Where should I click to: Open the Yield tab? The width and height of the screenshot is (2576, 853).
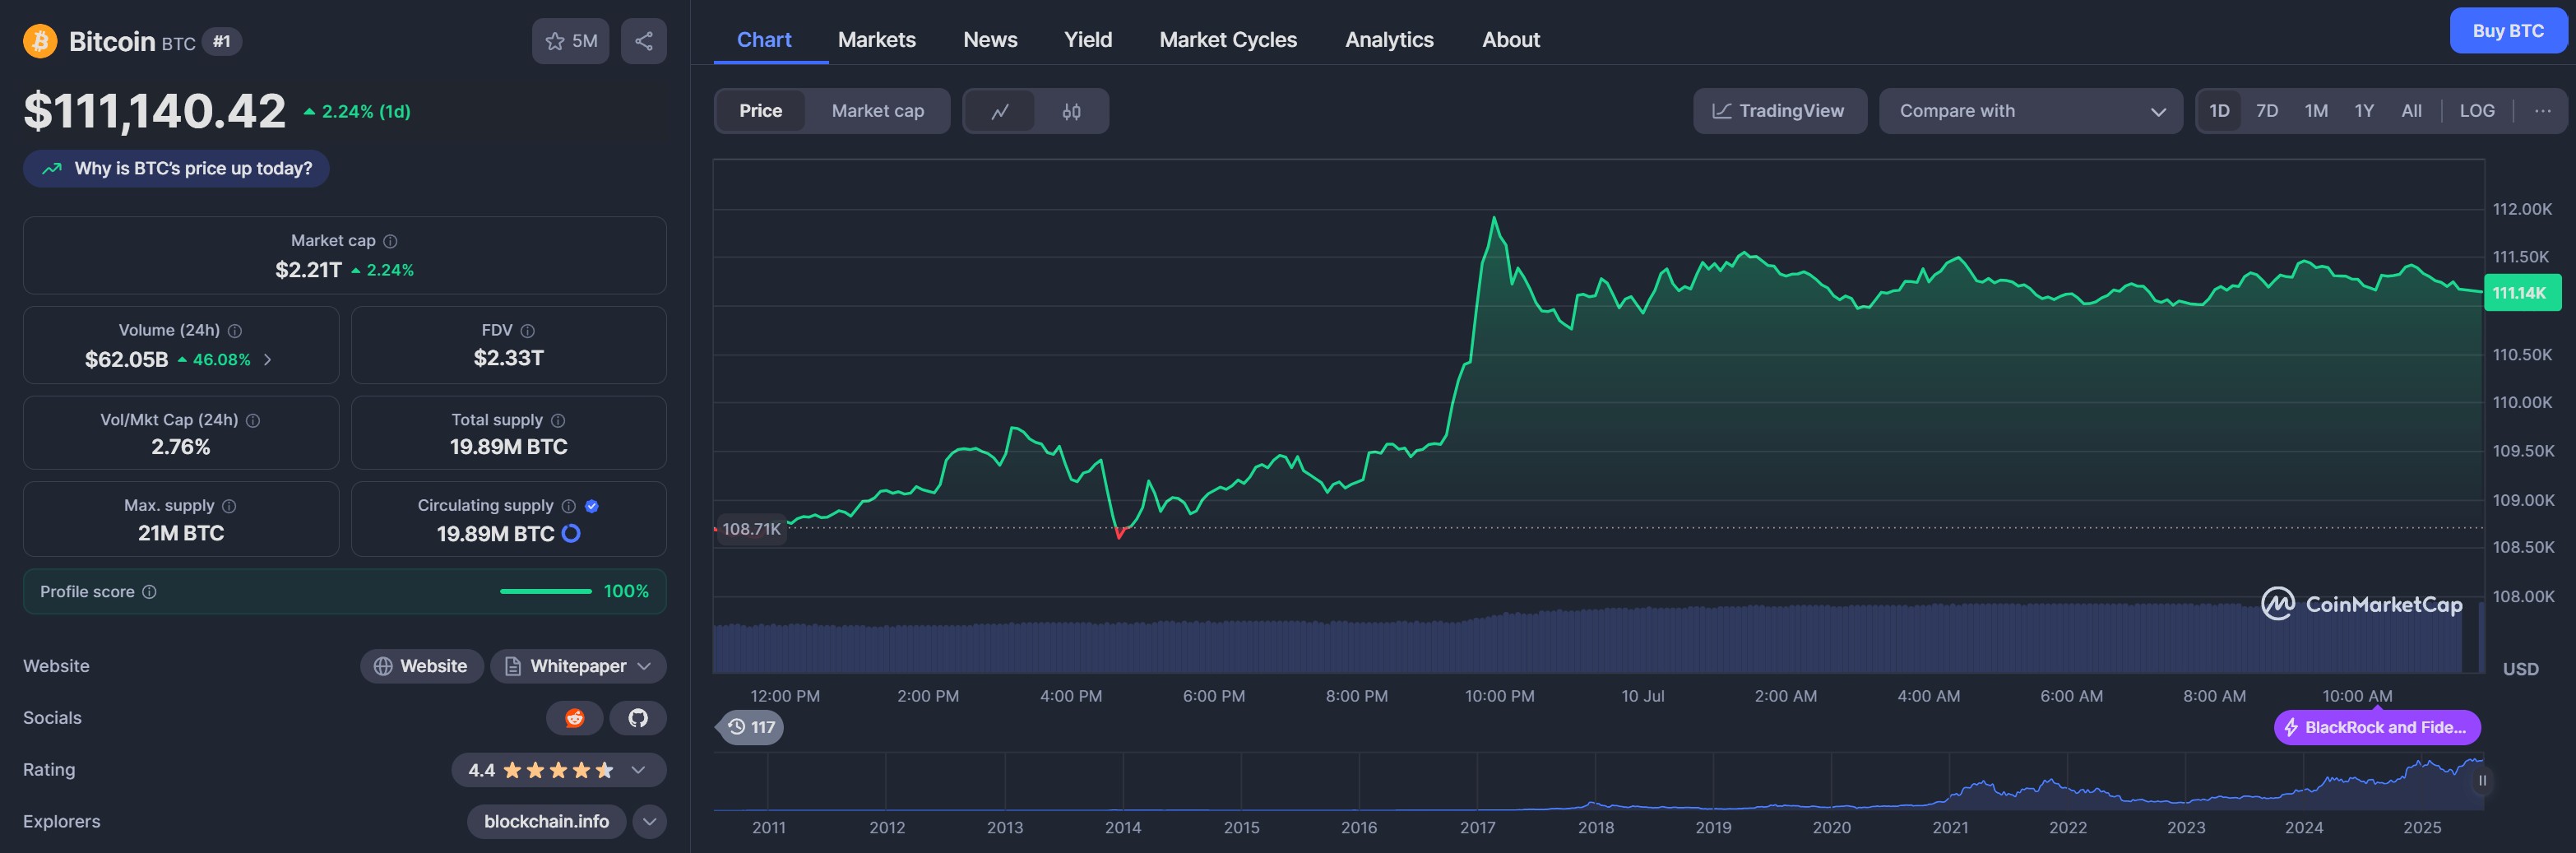1088,40
